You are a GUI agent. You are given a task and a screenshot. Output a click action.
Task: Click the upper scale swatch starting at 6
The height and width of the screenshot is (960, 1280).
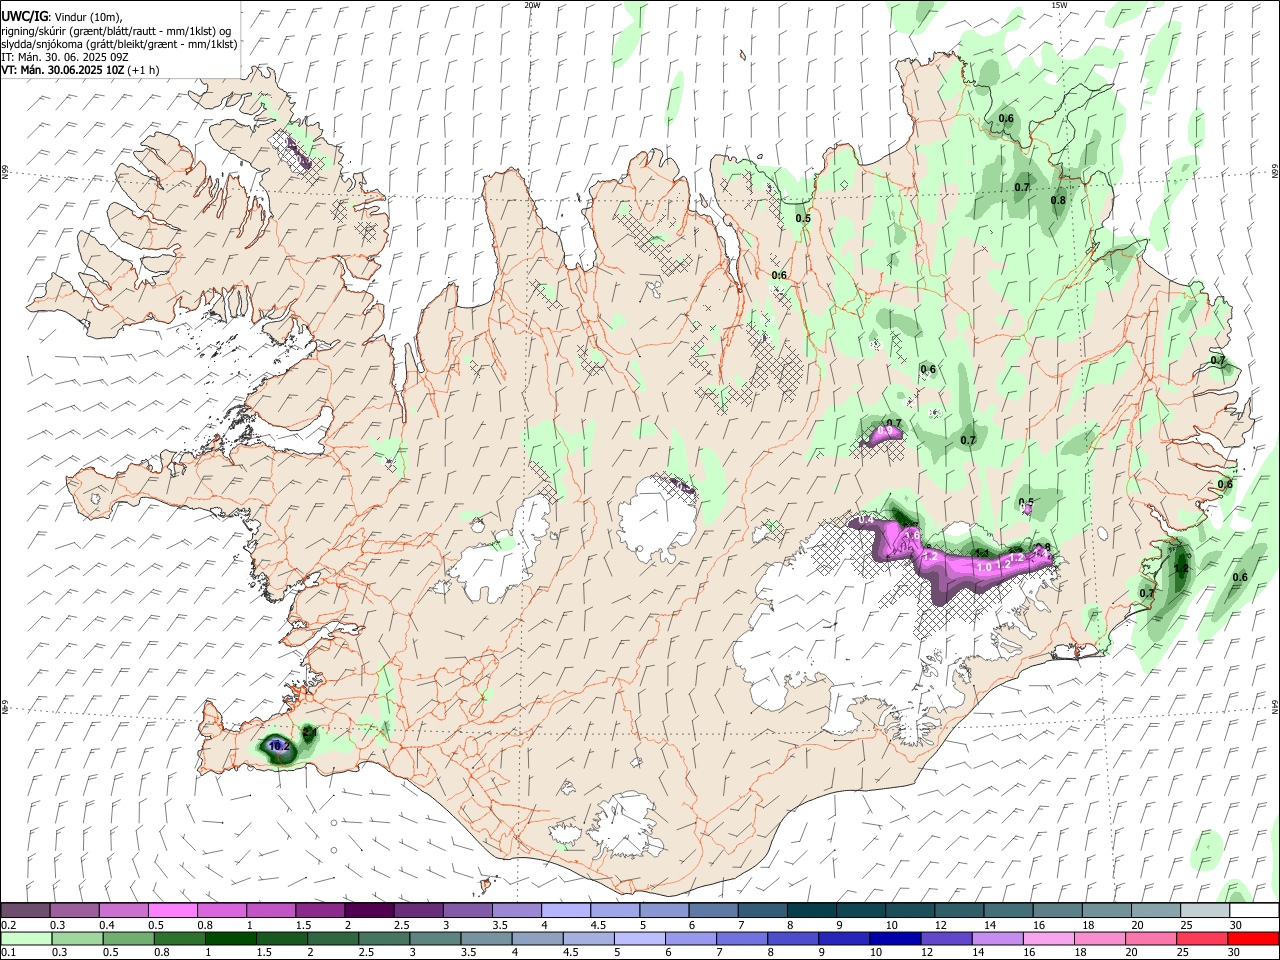tap(712, 911)
